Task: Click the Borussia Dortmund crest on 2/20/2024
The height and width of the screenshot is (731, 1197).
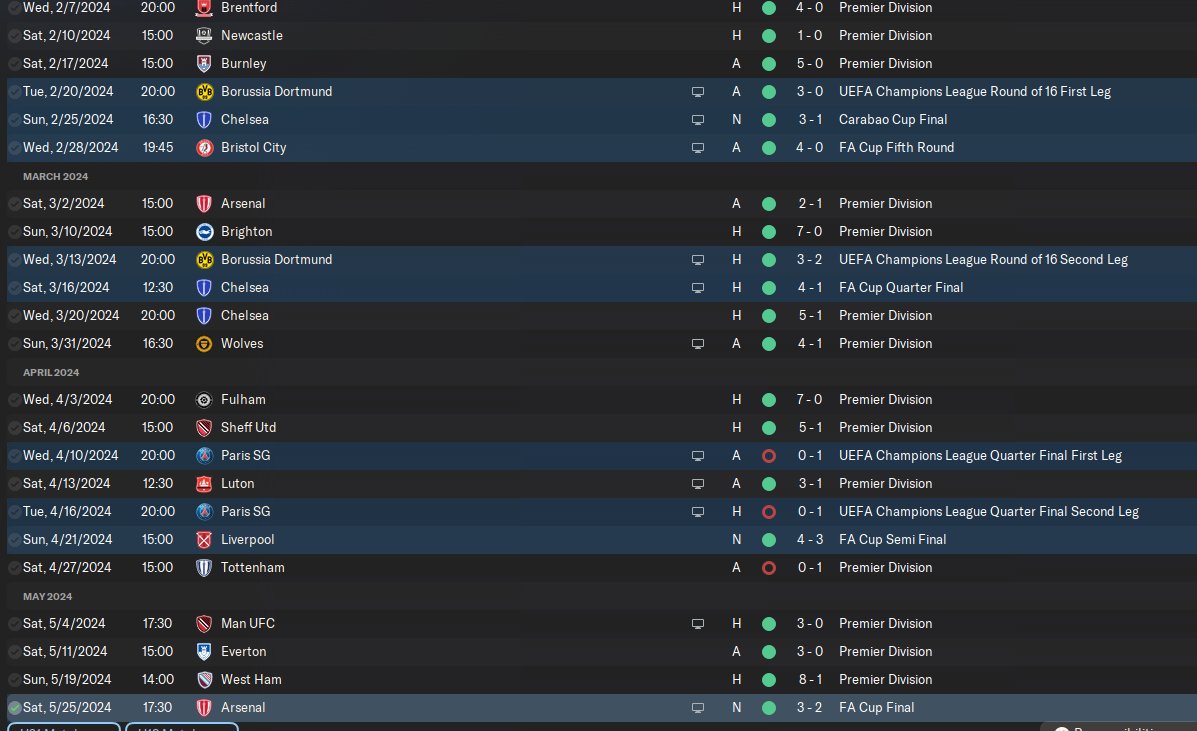Action: pyautogui.click(x=204, y=91)
